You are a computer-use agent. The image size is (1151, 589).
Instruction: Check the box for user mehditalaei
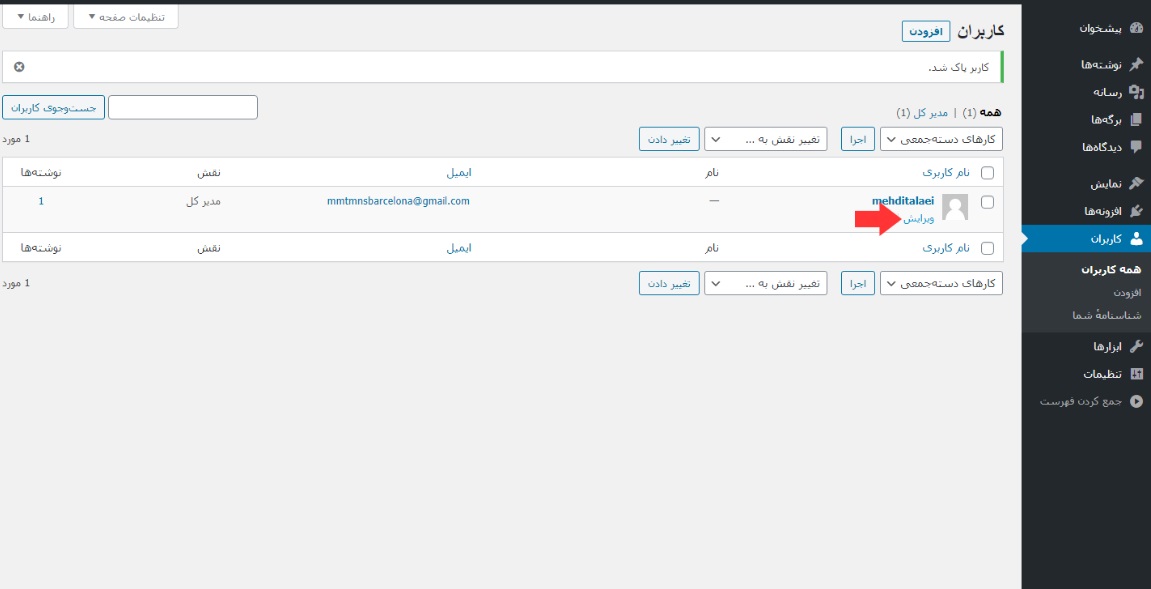(988, 202)
